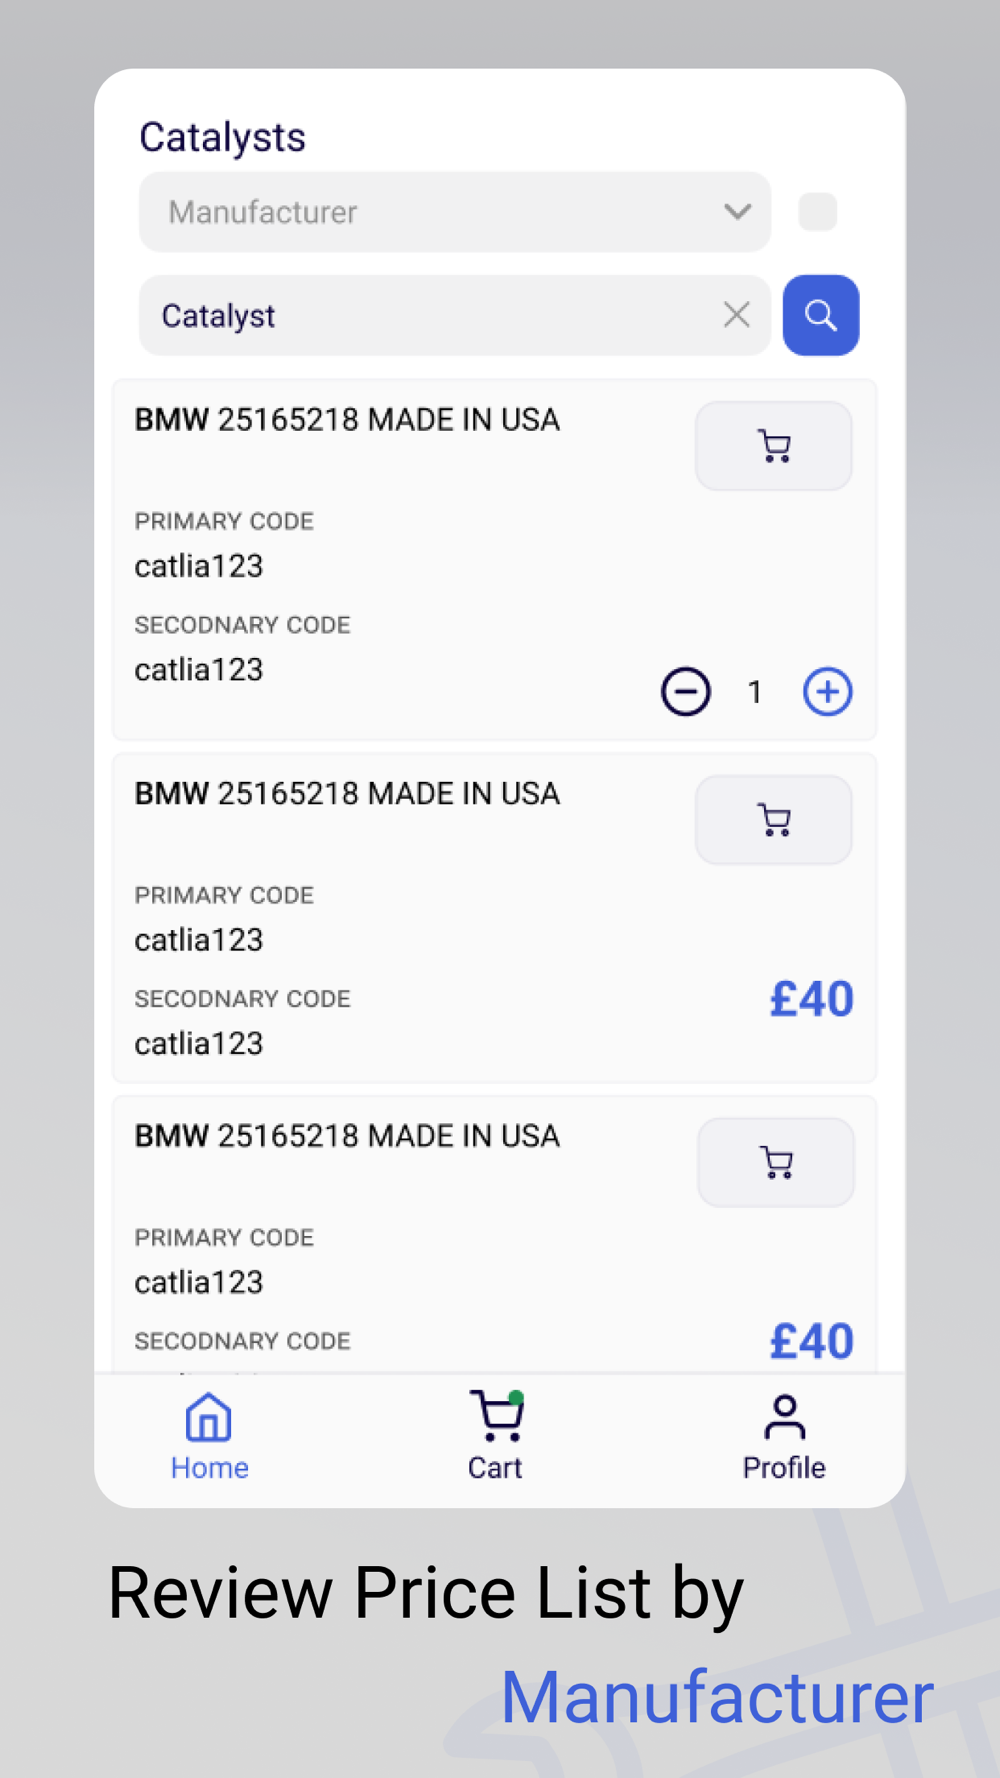The image size is (1000, 1778).
Task: Add third BMW catalyst to cart
Action: pyautogui.click(x=776, y=1162)
